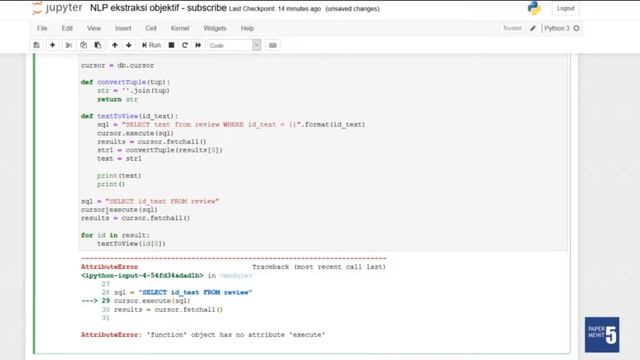The height and width of the screenshot is (360, 640).
Task: Cut selected cells with the scissors icon
Action: tap(69, 45)
